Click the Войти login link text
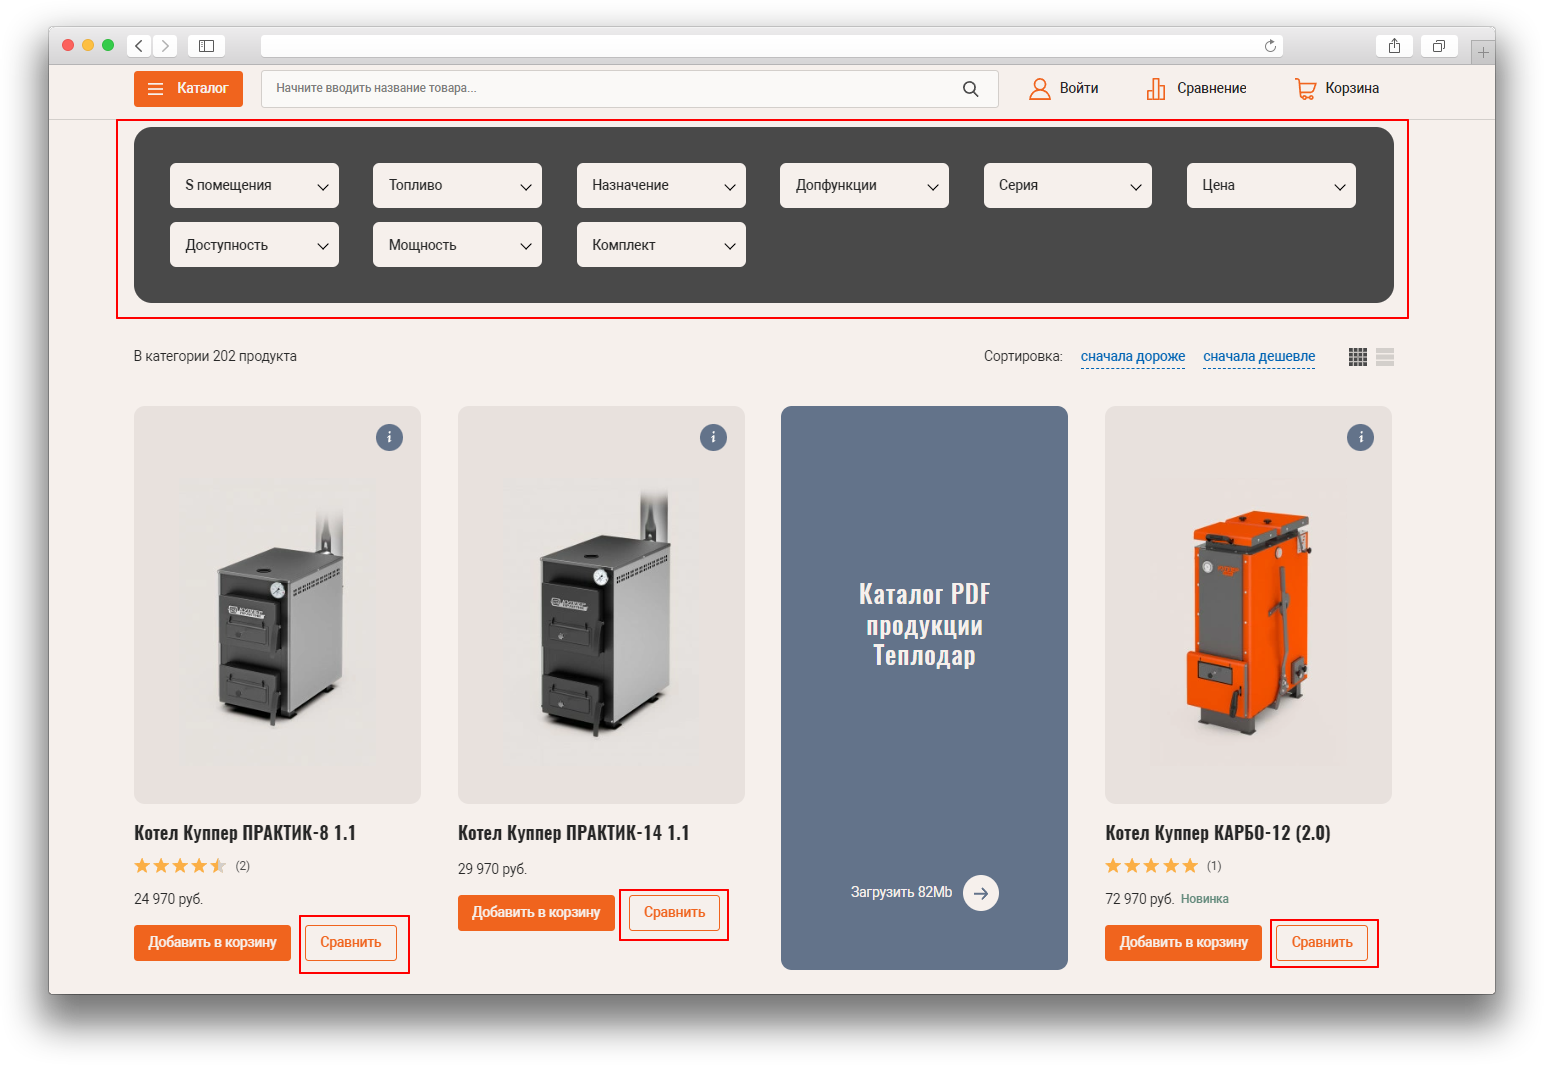 [x=1079, y=89]
